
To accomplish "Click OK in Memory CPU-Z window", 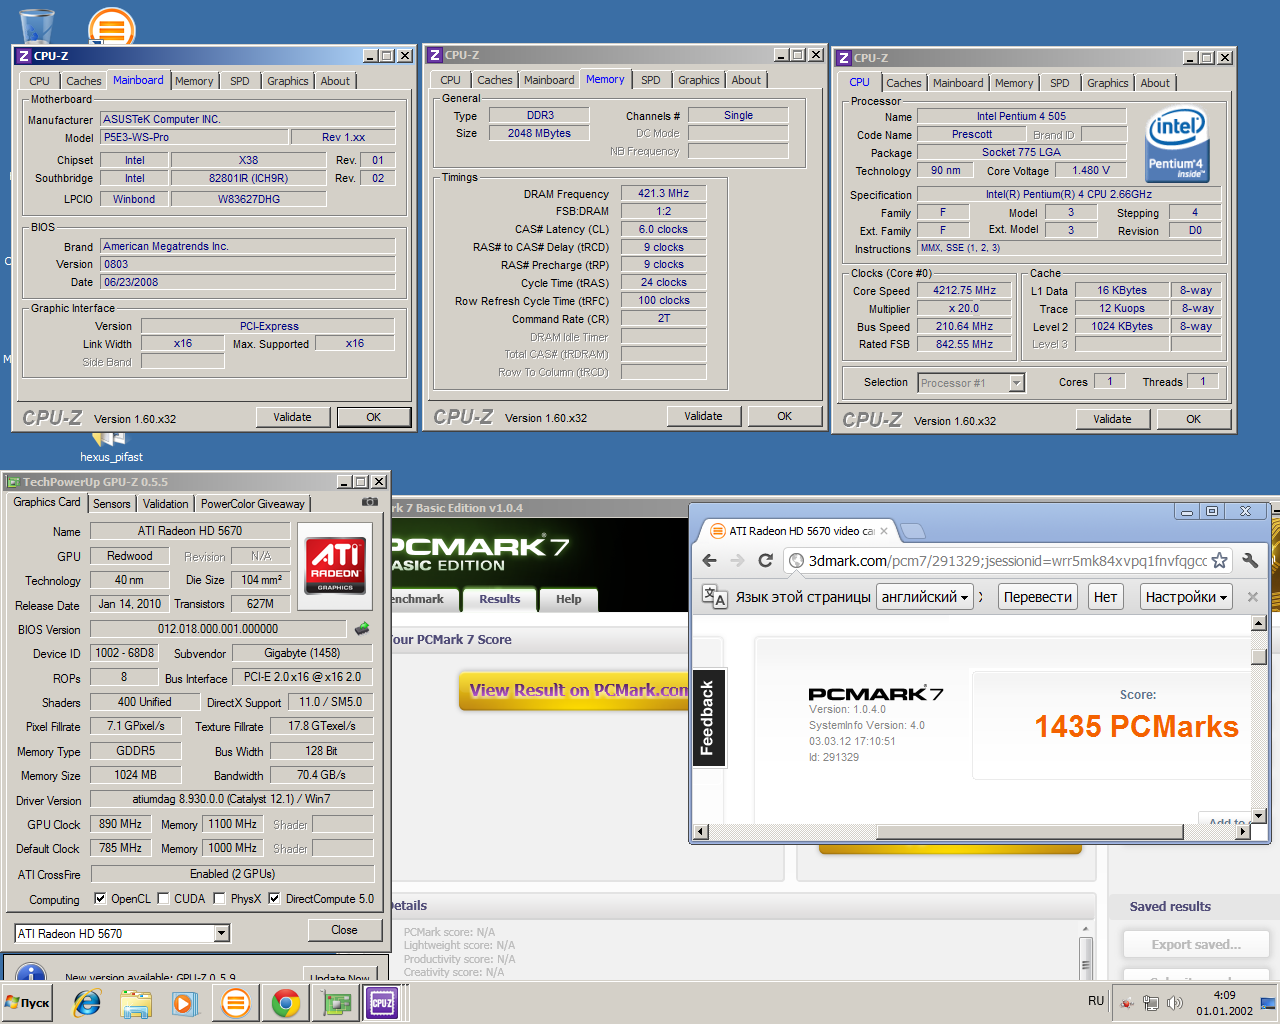I will click(785, 416).
